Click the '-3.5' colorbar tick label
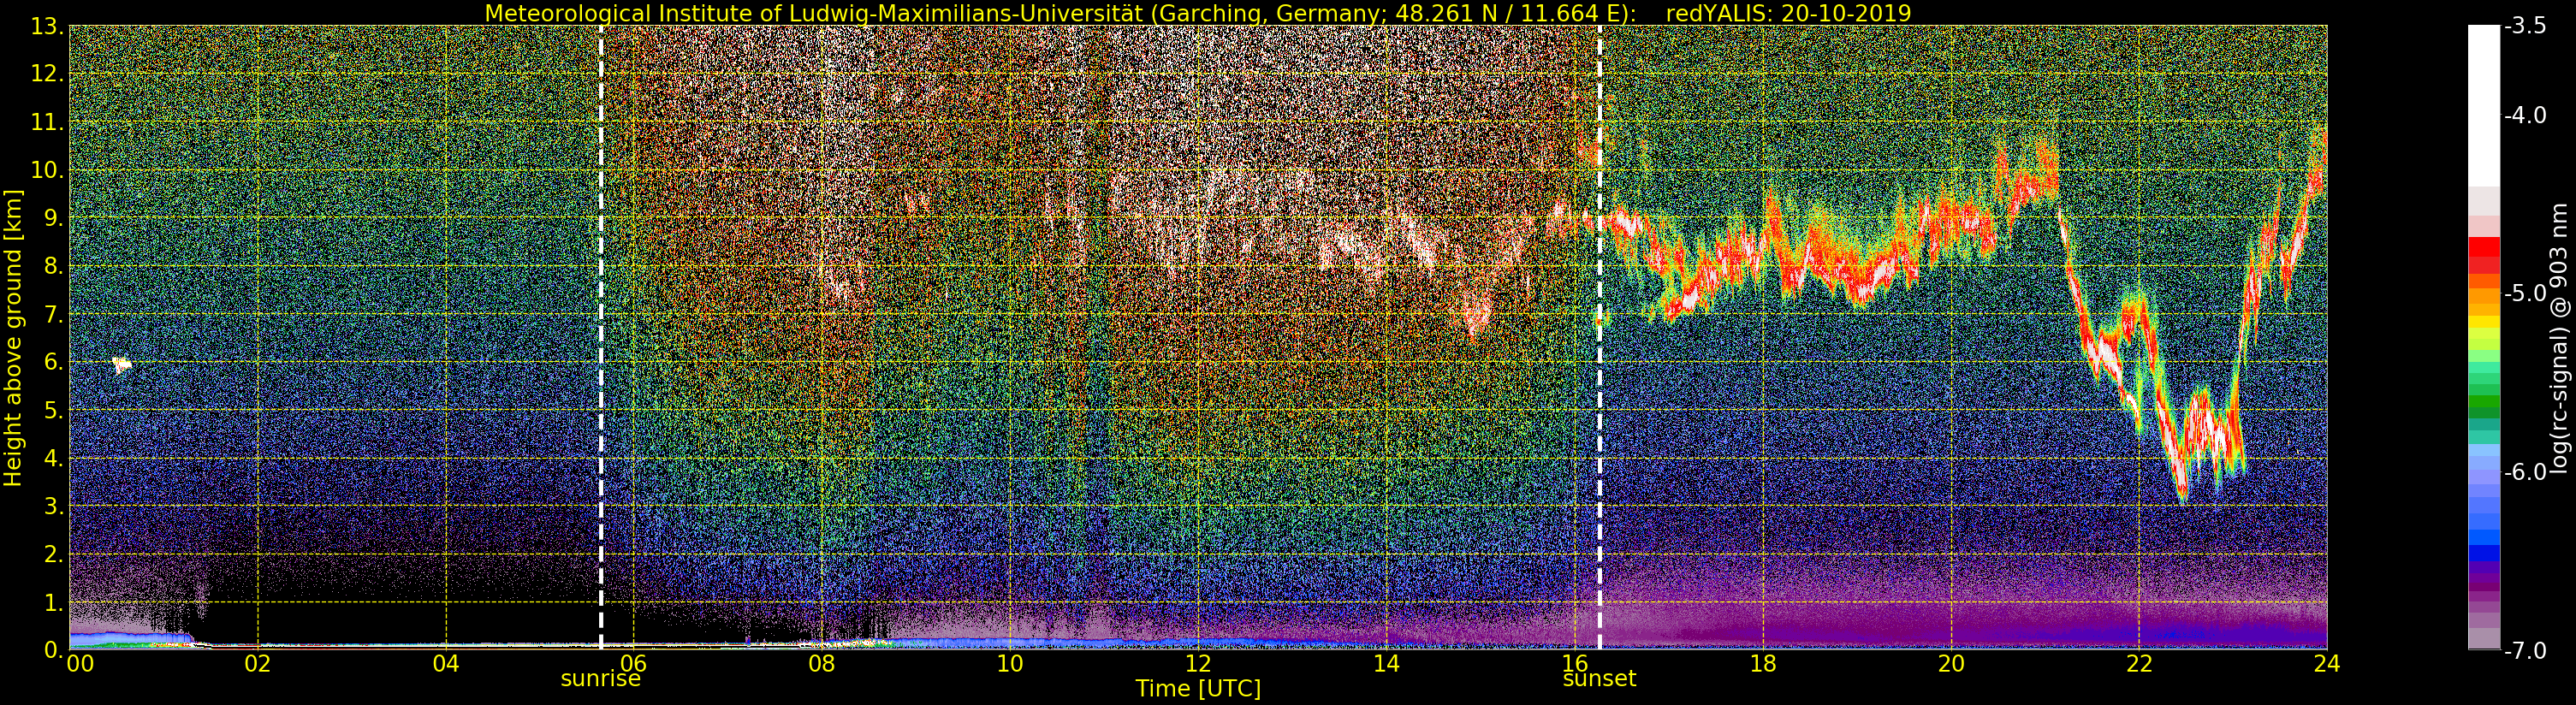Screen dimensions: 2576x705 tap(2525, 26)
